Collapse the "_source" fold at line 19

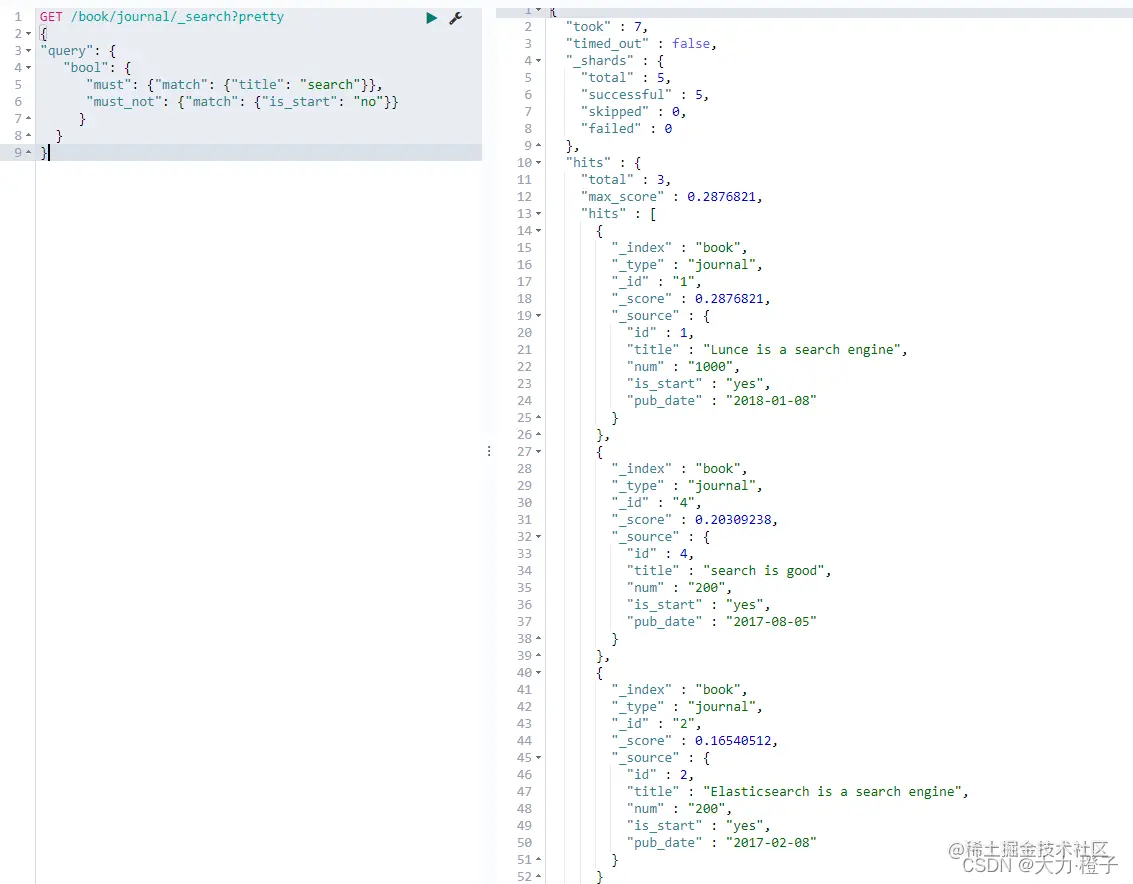(x=538, y=316)
